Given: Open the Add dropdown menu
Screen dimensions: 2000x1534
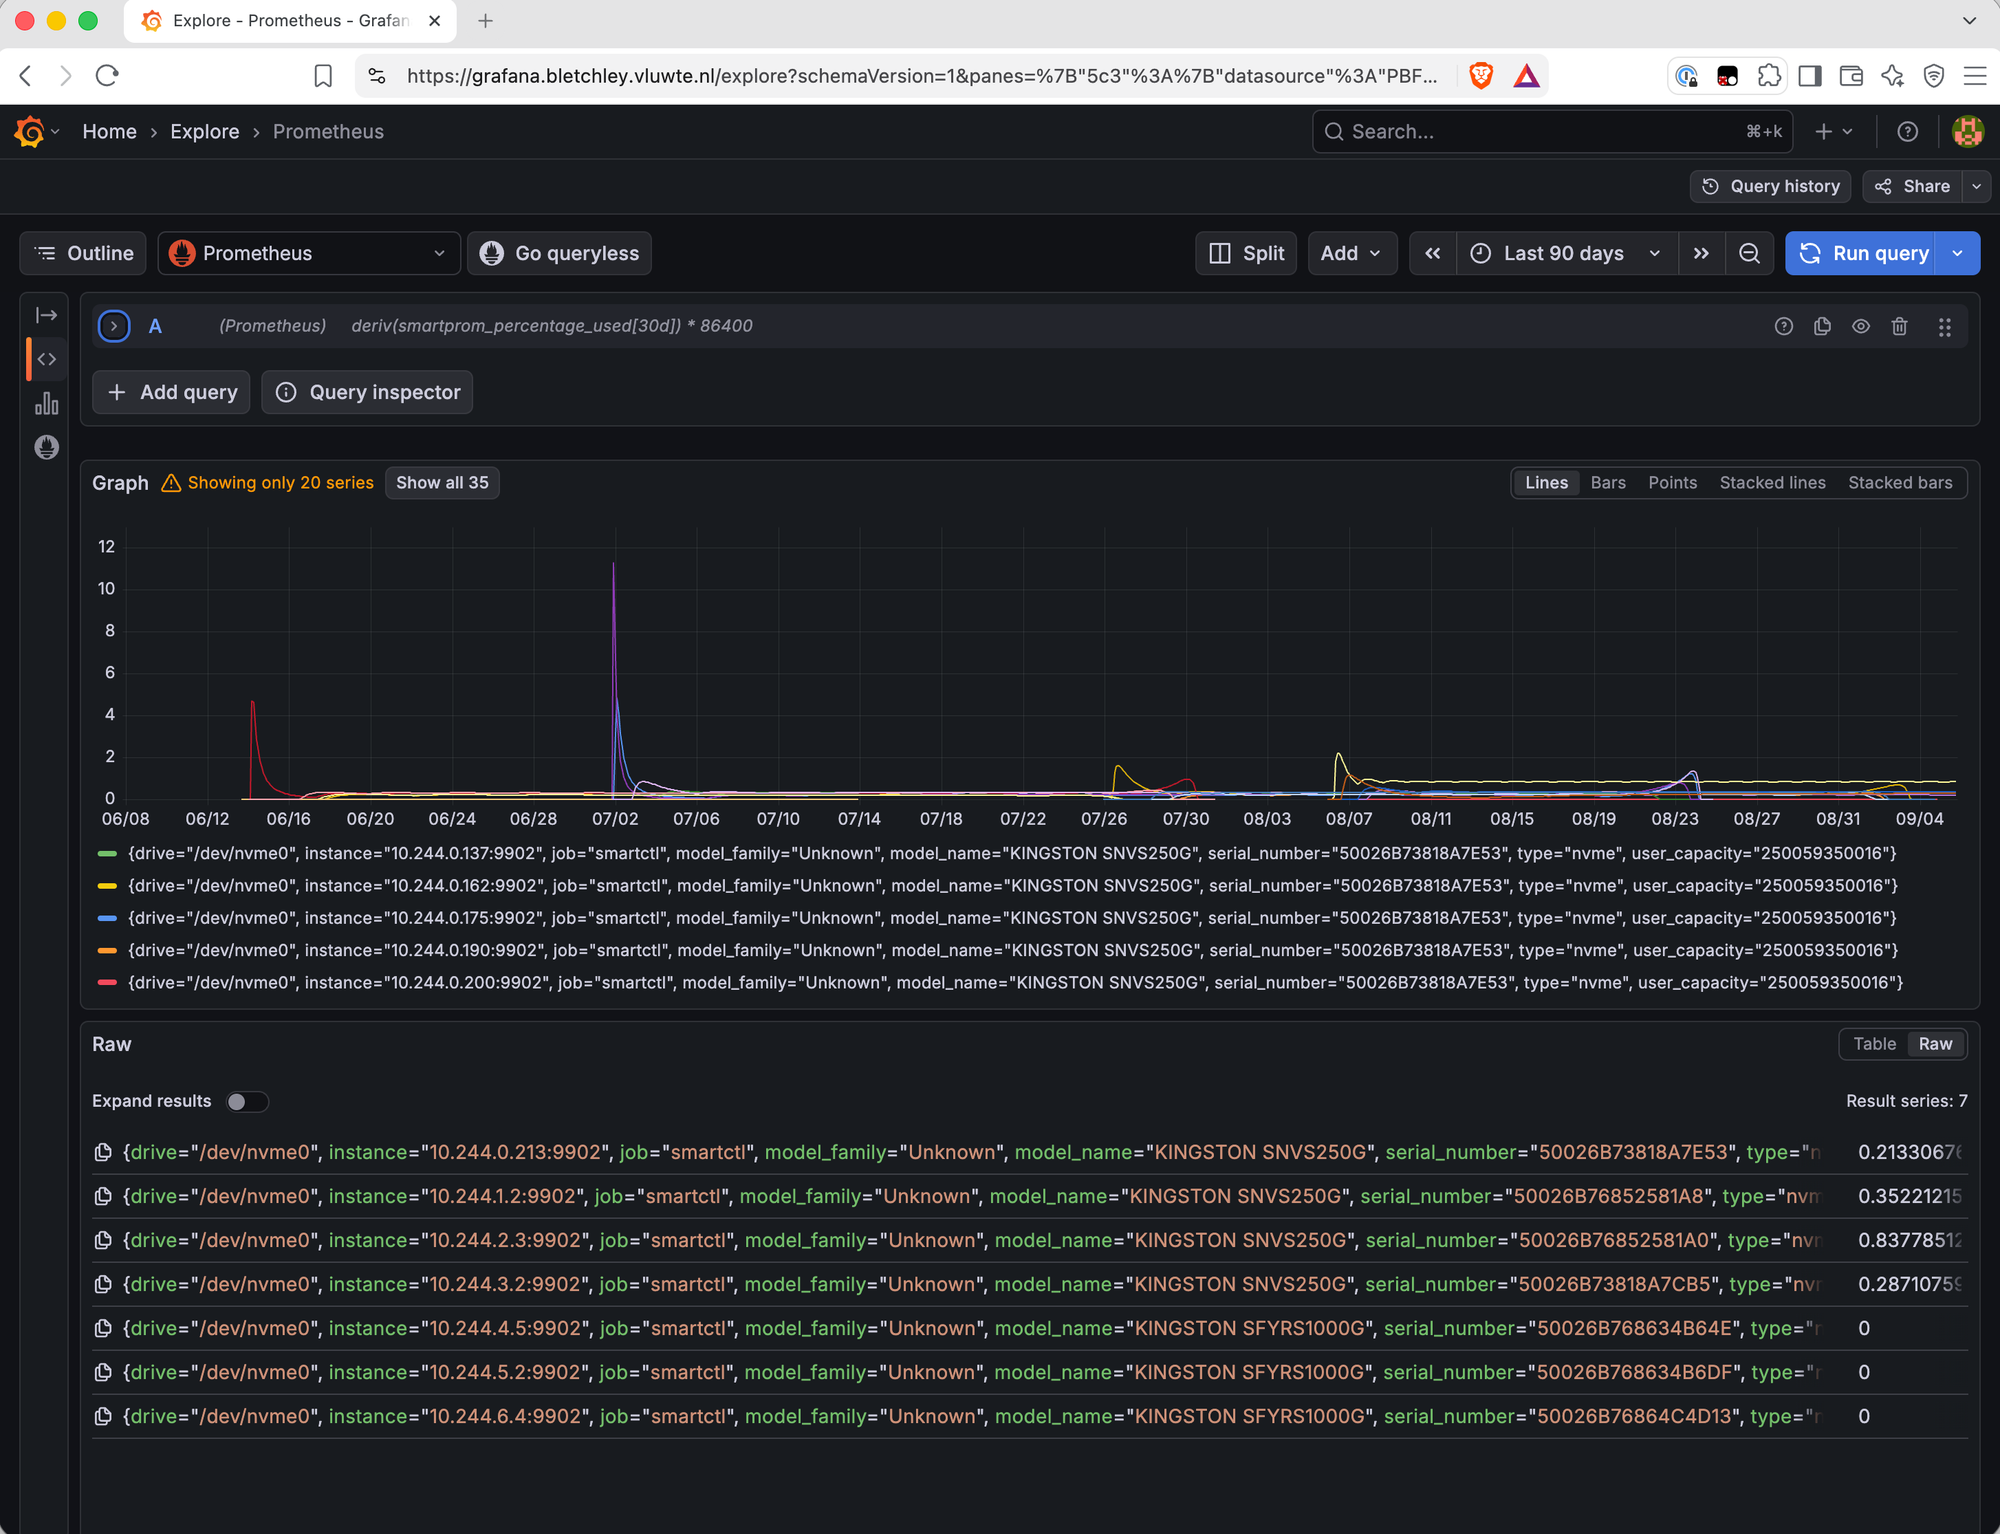Looking at the screenshot, I should [x=1351, y=253].
